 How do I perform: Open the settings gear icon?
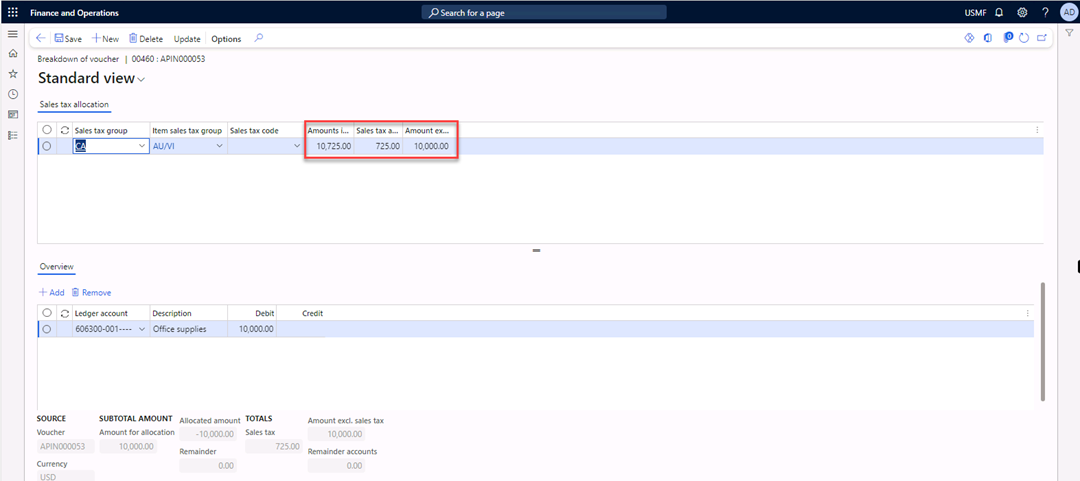pos(1022,12)
